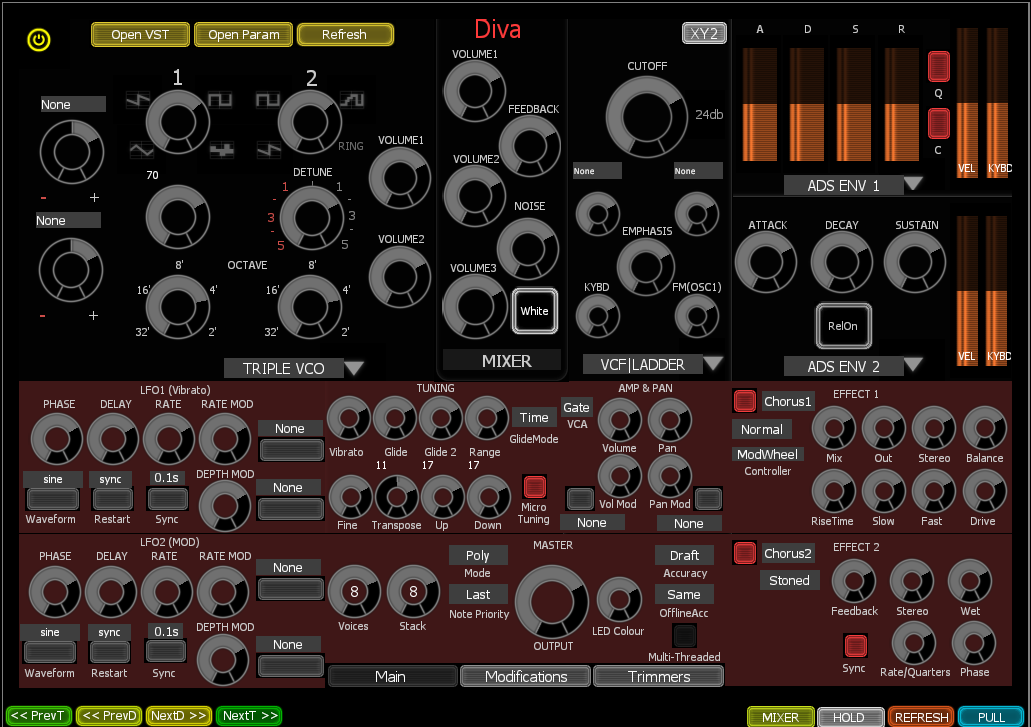Image resolution: width=1031 pixels, height=727 pixels.
Task: Toggle the Effect 2 red enable button
Action: [x=744, y=553]
